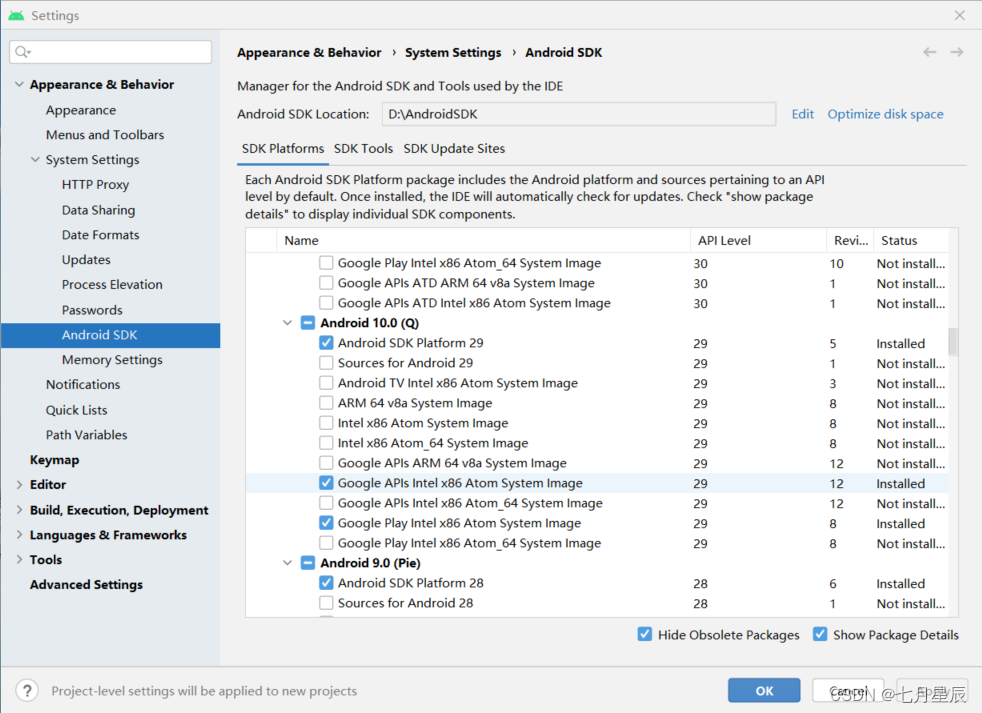Click the Android 9.0 (Pie) partial-selection icon
Viewport: 982px width, 713px height.
click(x=307, y=563)
